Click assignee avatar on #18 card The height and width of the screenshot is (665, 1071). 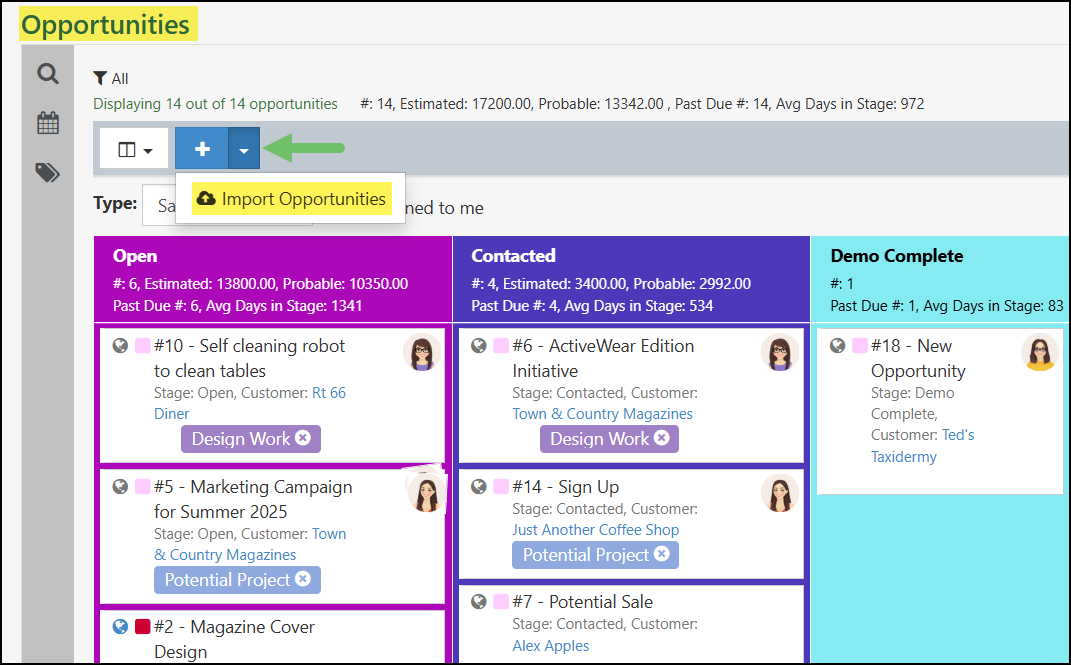(1040, 352)
